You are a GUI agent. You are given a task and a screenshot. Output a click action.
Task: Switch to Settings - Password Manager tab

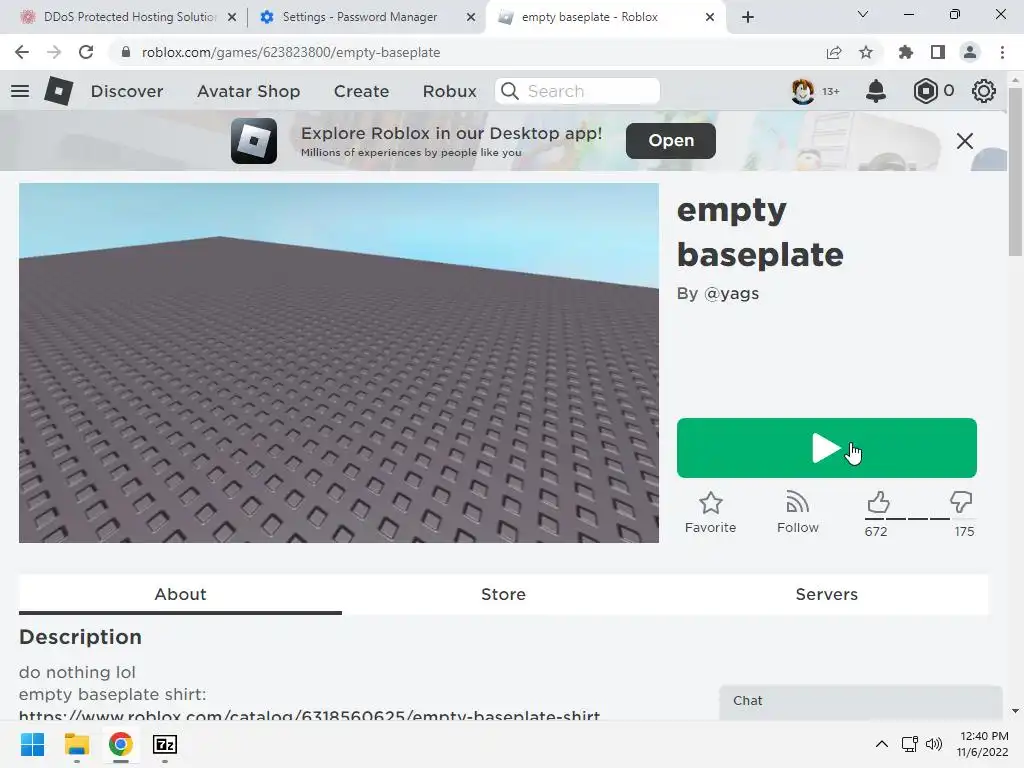point(359,17)
